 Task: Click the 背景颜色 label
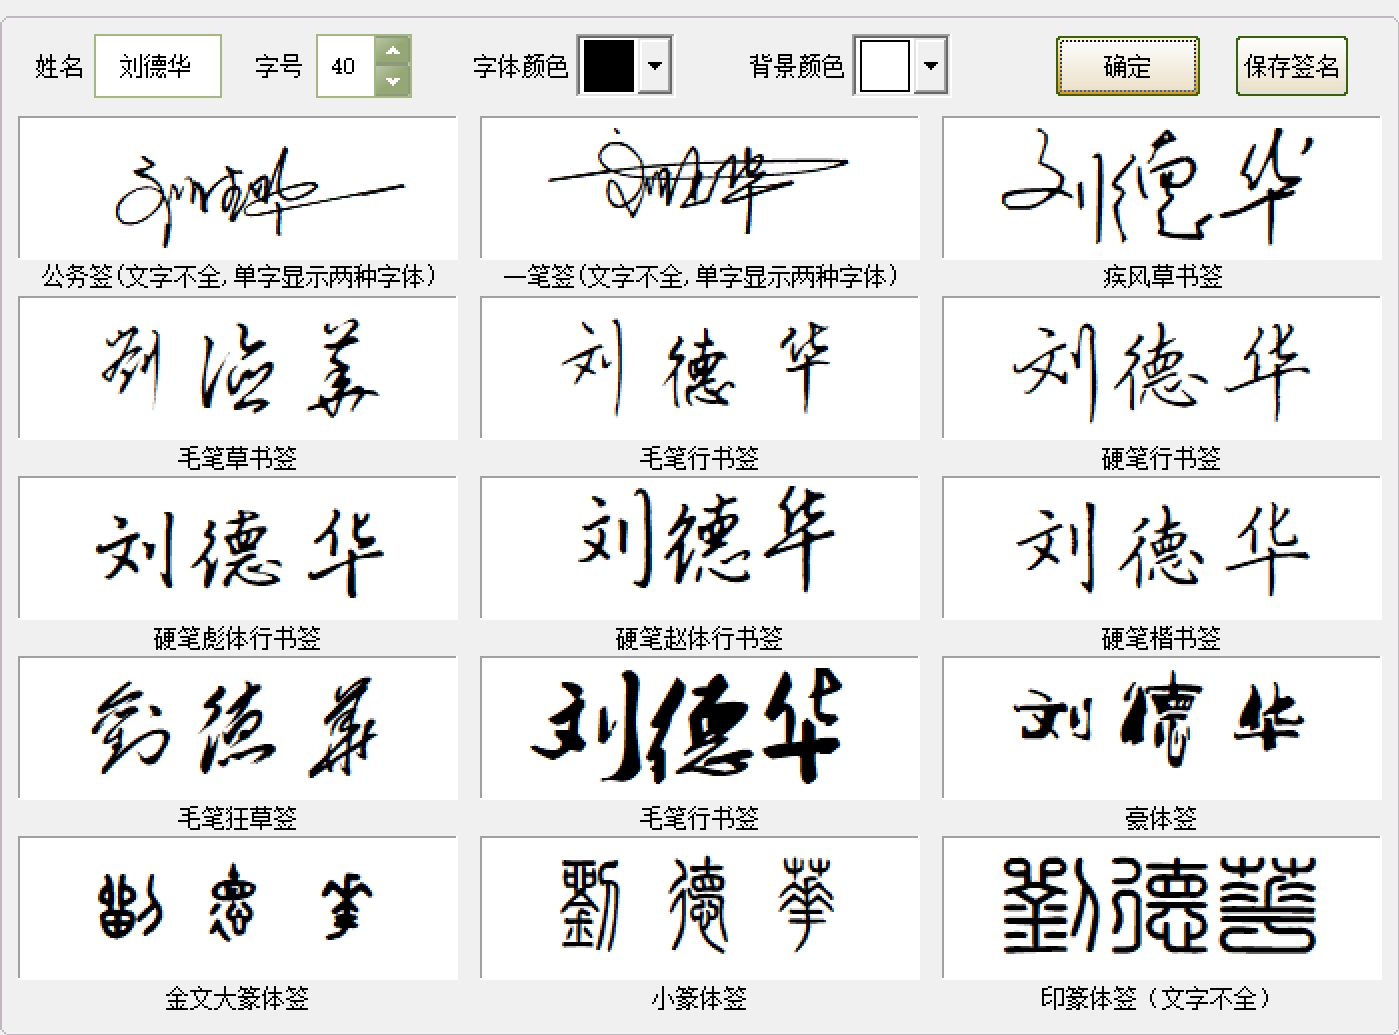(x=797, y=66)
